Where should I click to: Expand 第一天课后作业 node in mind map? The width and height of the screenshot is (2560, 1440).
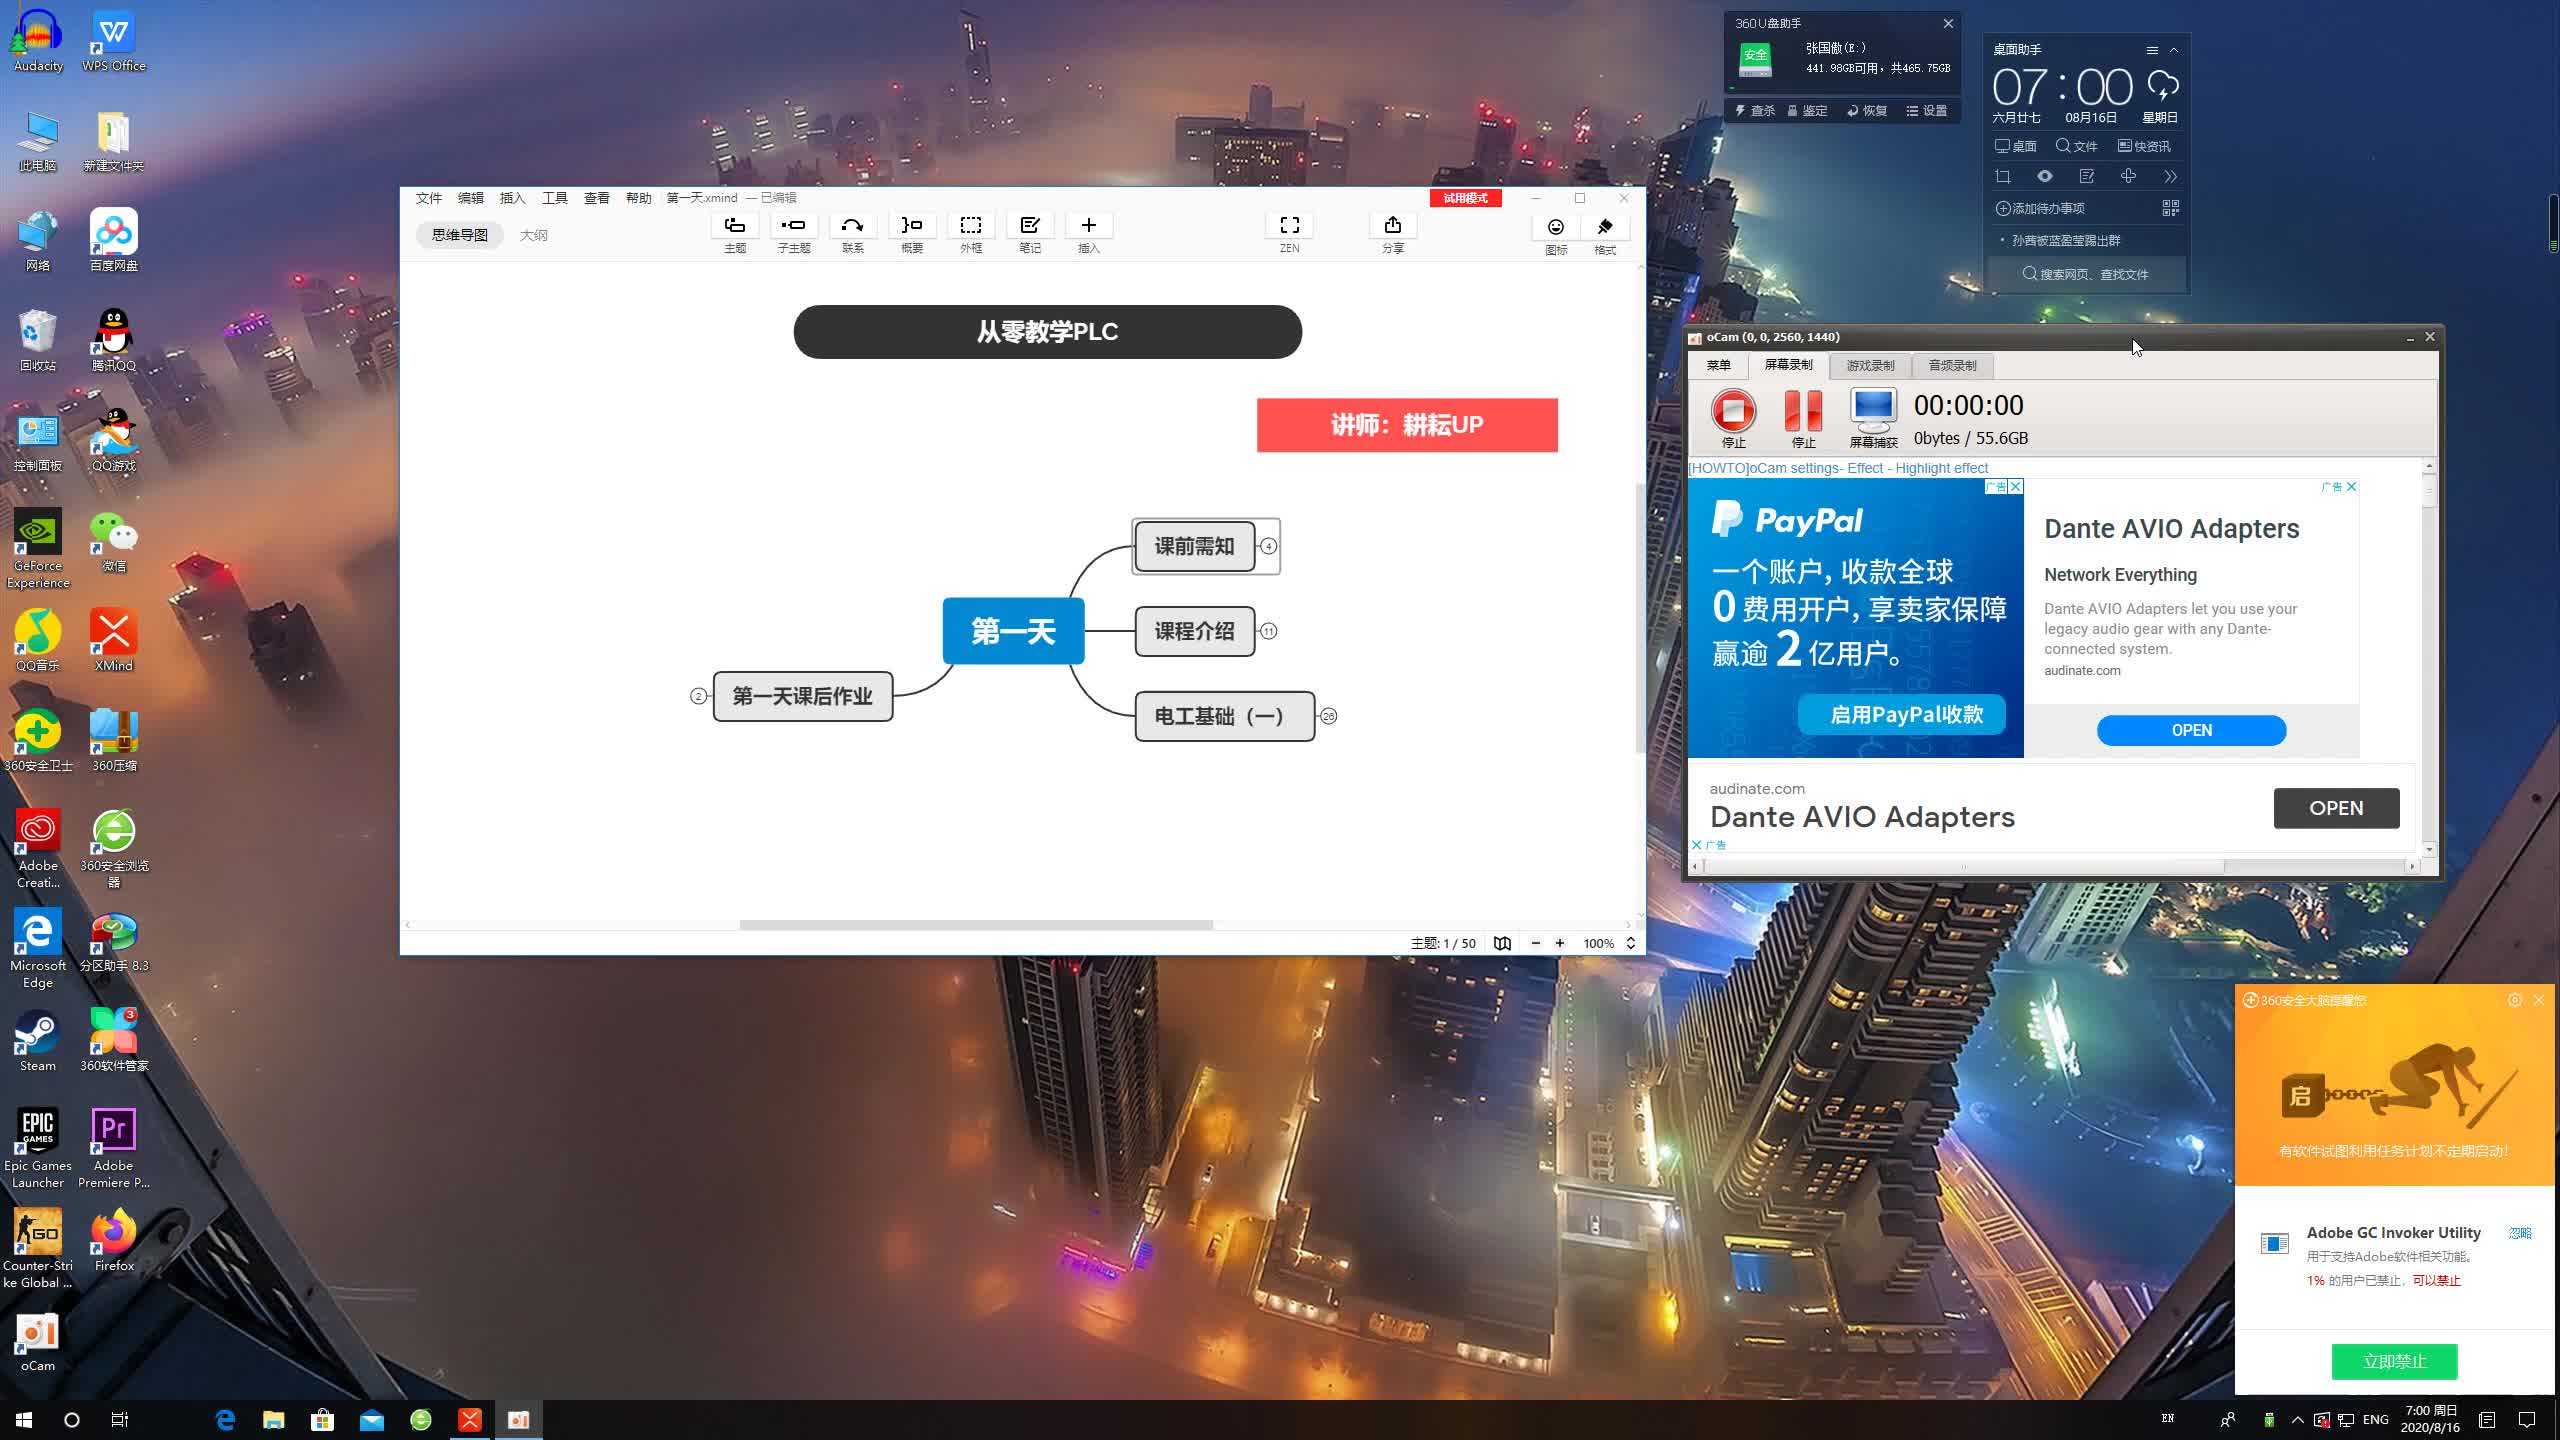696,695
